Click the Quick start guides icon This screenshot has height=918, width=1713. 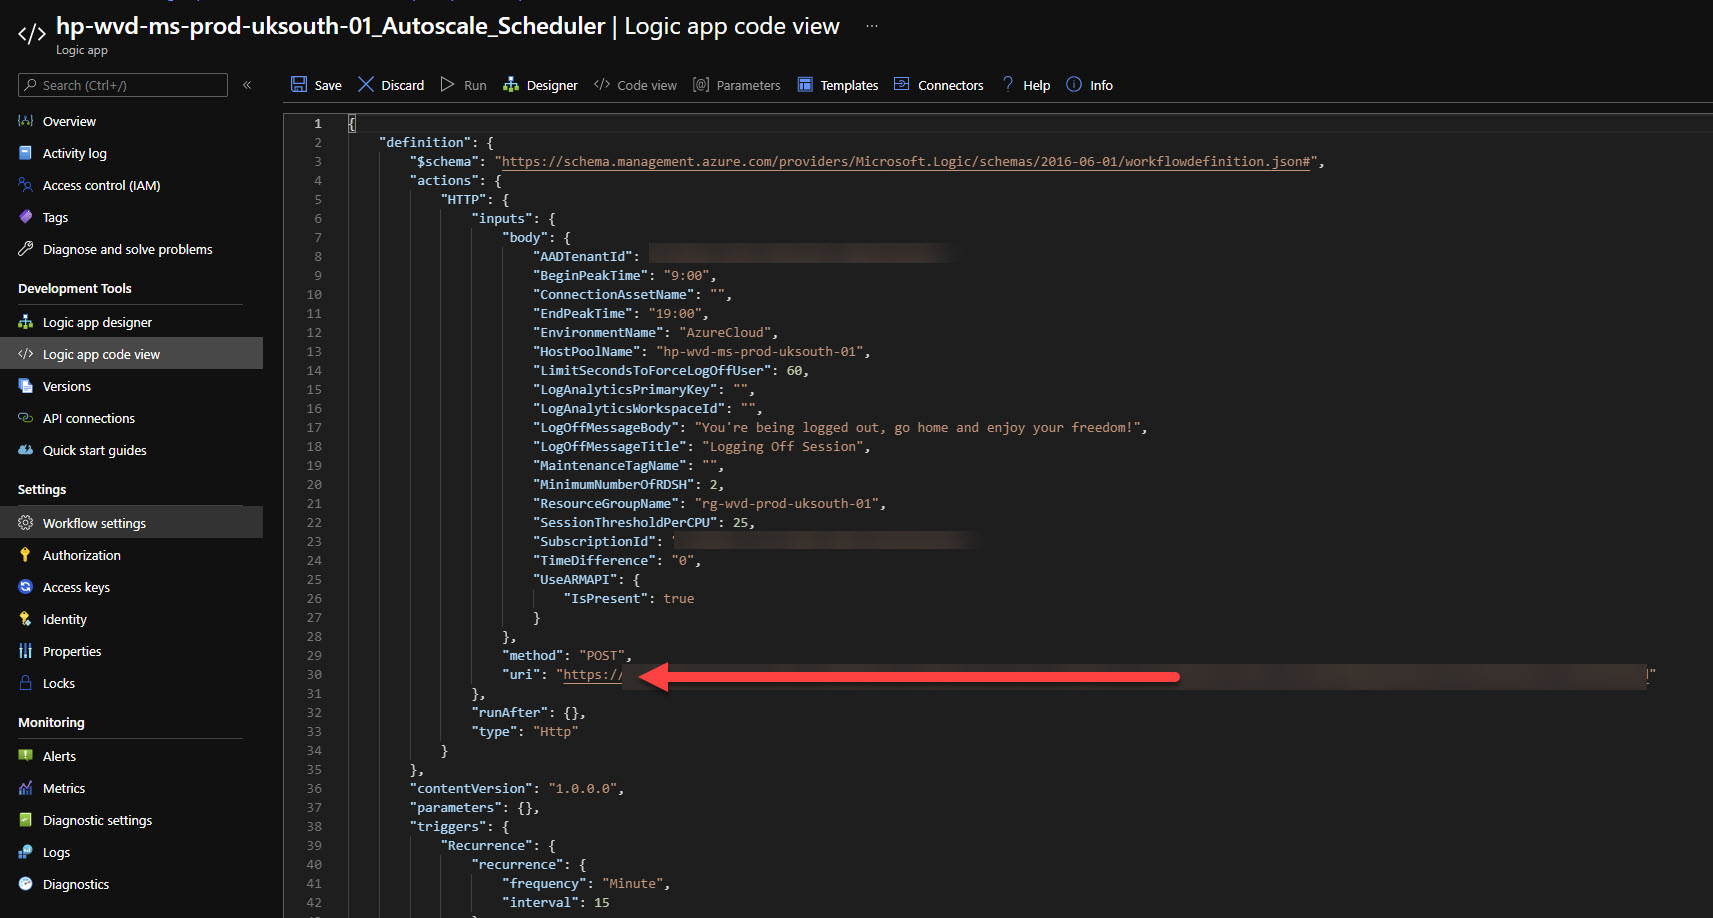click(x=26, y=450)
